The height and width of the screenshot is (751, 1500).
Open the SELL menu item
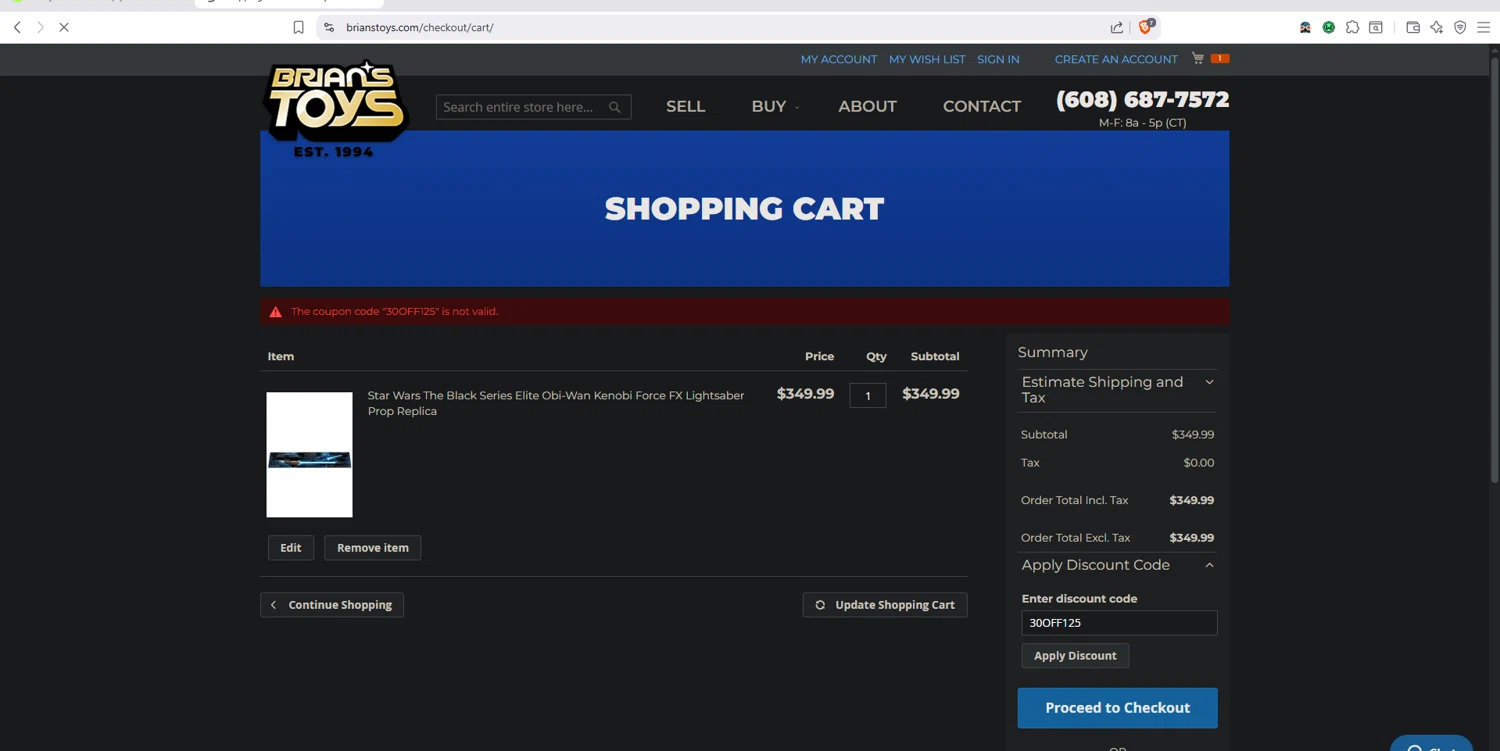(x=686, y=106)
